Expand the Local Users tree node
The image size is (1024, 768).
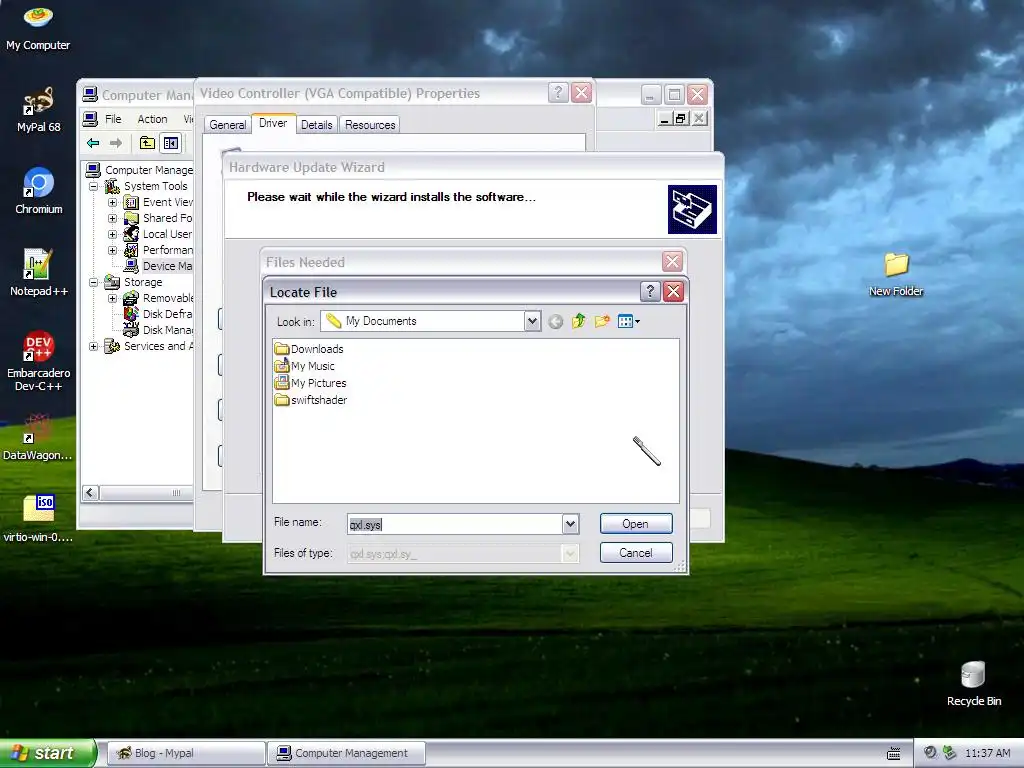tap(112, 234)
